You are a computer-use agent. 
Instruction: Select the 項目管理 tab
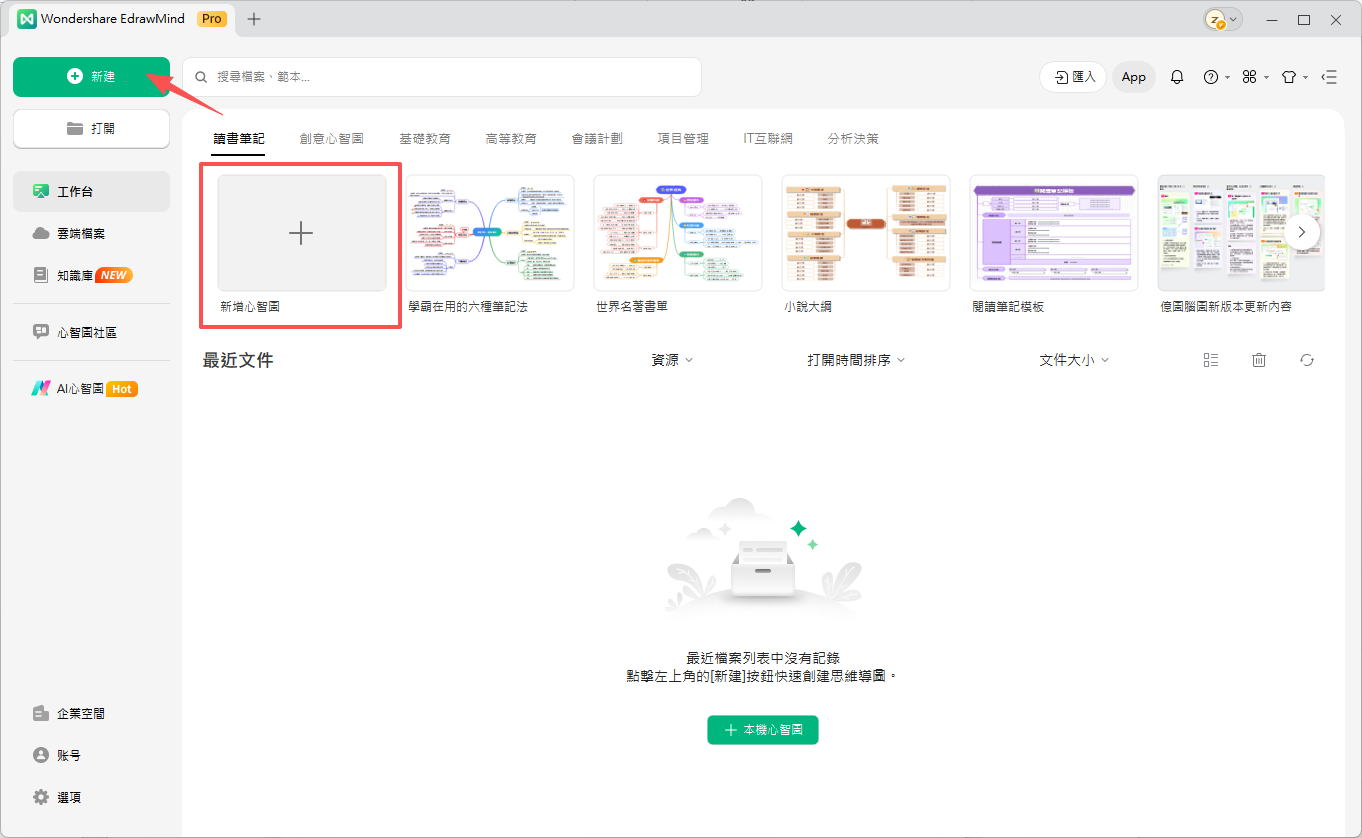(x=683, y=139)
